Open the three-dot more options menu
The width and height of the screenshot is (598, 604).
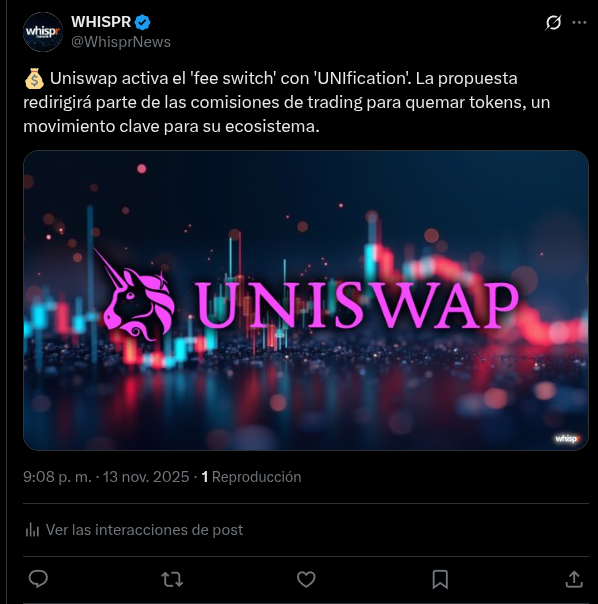point(579,23)
